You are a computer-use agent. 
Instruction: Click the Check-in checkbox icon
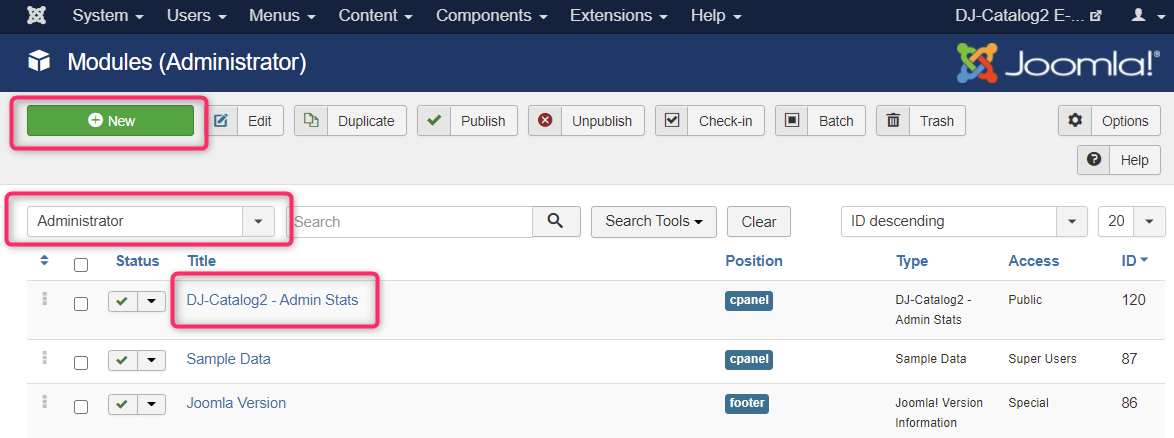(x=672, y=120)
